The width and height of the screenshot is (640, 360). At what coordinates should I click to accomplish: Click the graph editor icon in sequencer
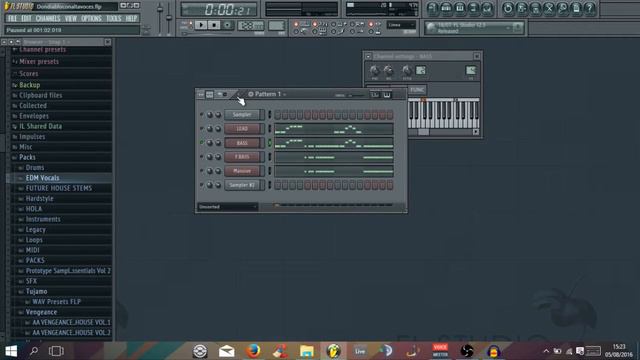375,95
